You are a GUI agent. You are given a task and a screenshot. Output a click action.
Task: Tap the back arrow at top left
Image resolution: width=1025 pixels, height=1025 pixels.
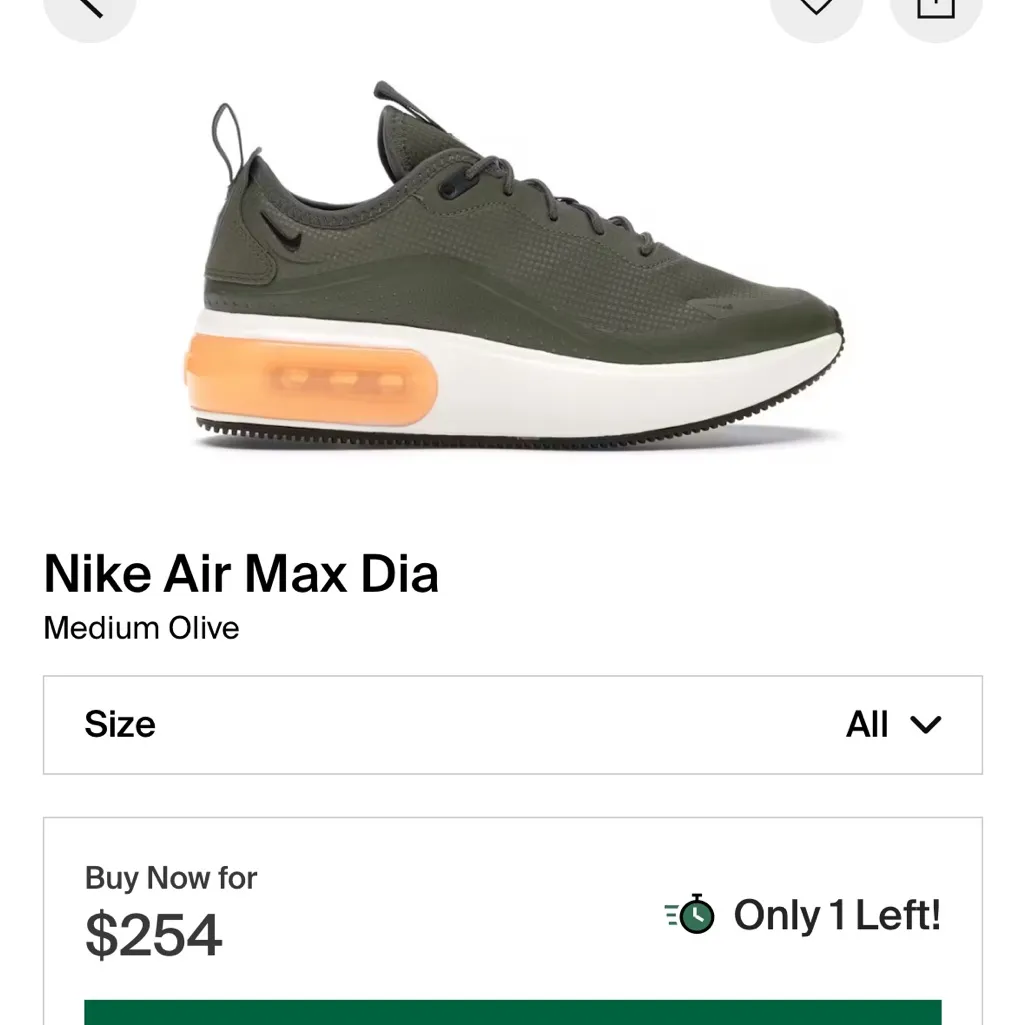pos(88,8)
